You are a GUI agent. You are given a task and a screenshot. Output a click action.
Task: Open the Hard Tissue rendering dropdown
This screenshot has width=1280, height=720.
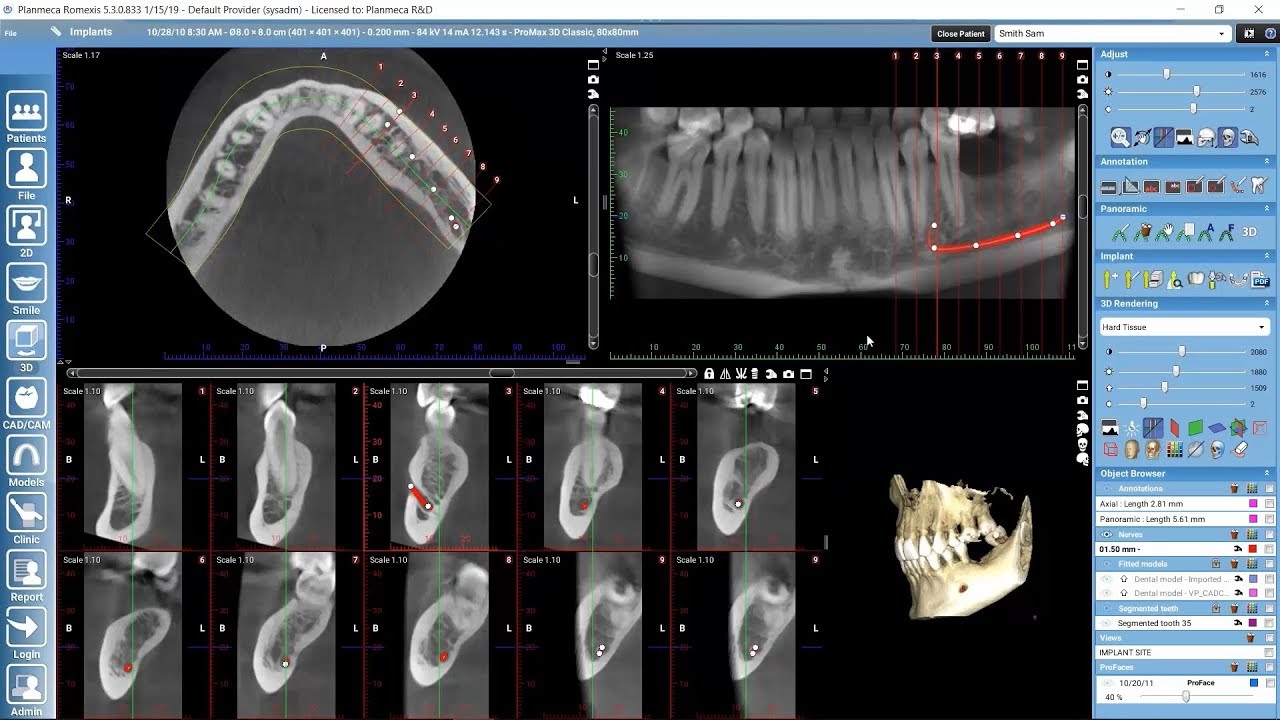(1183, 327)
